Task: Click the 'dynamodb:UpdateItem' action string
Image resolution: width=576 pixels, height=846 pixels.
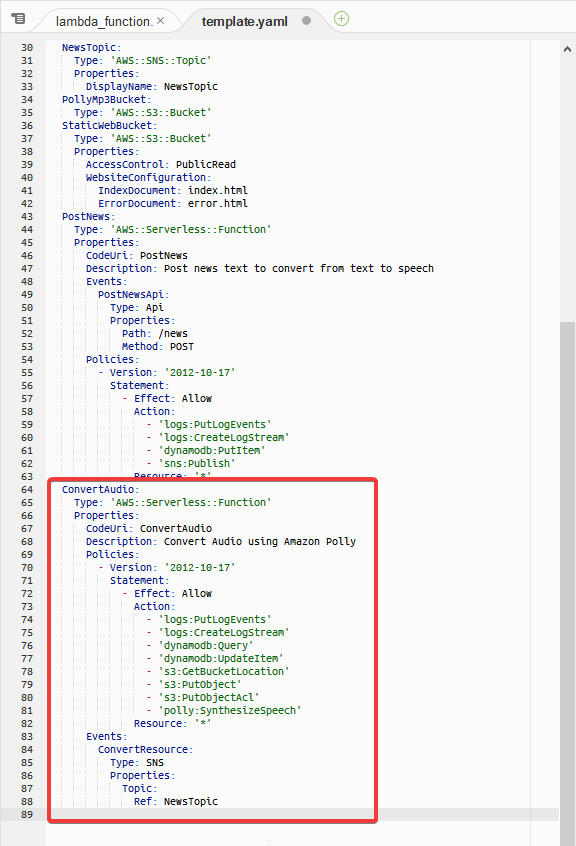Action: [221, 658]
